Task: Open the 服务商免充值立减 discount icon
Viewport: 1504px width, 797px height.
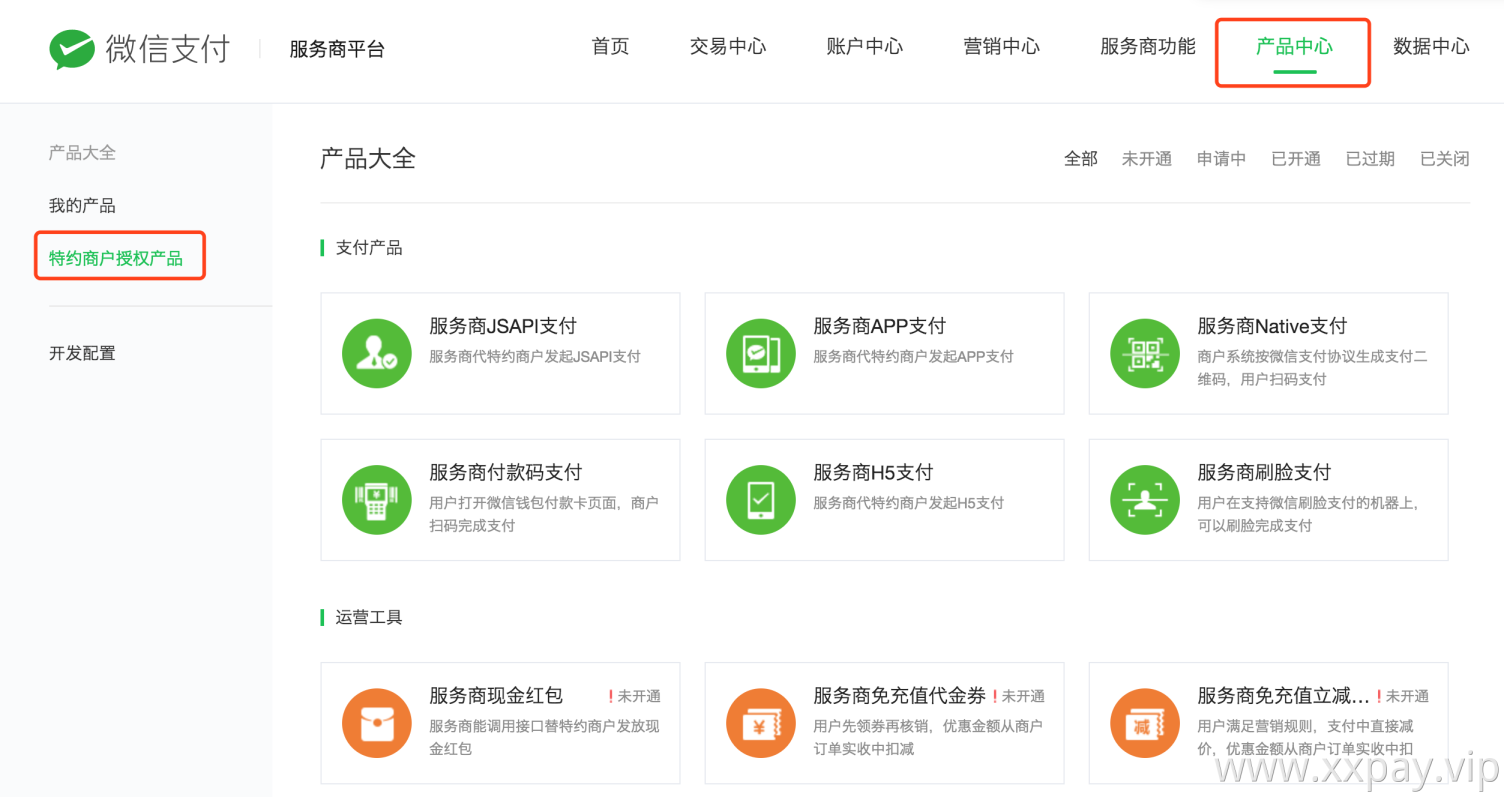Action: [x=1145, y=723]
